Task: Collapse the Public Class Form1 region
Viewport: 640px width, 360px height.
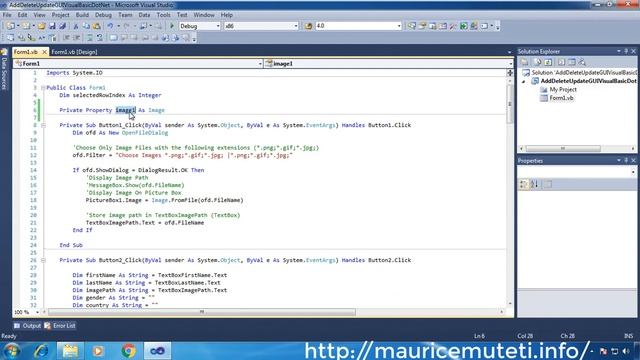Action: click(x=43, y=88)
